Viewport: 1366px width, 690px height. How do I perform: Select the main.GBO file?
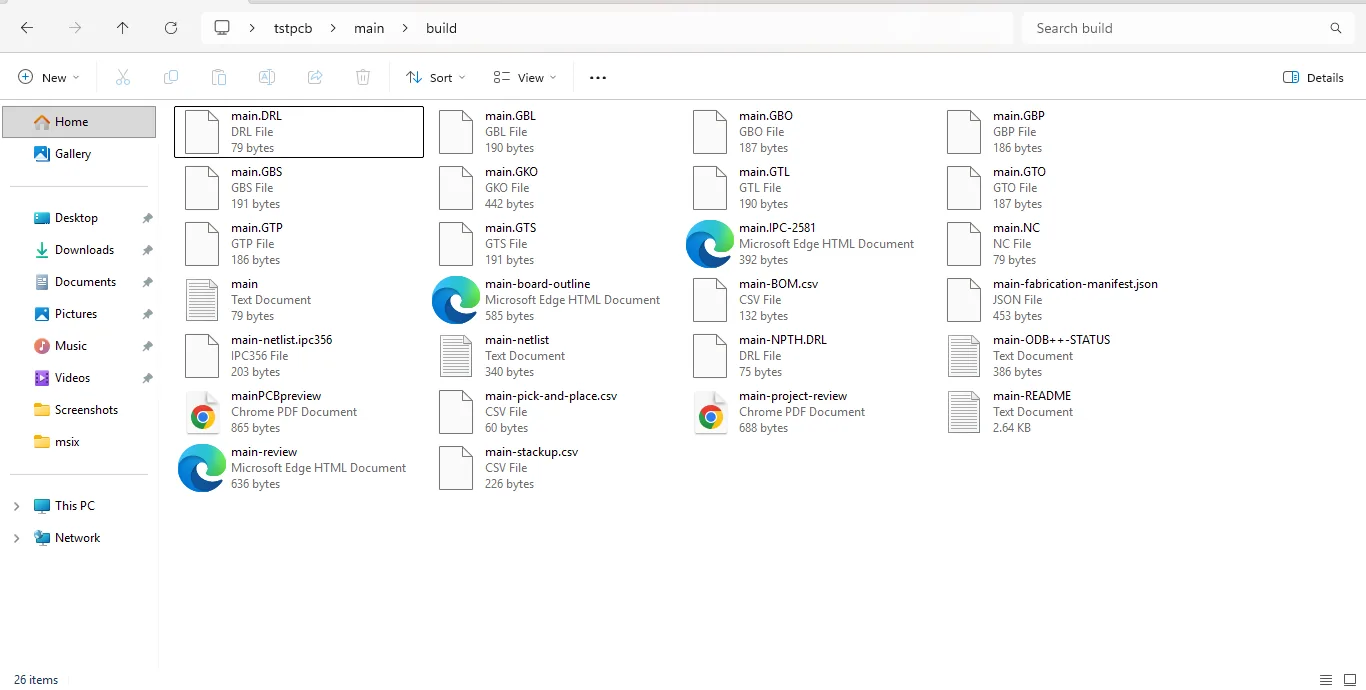807,132
